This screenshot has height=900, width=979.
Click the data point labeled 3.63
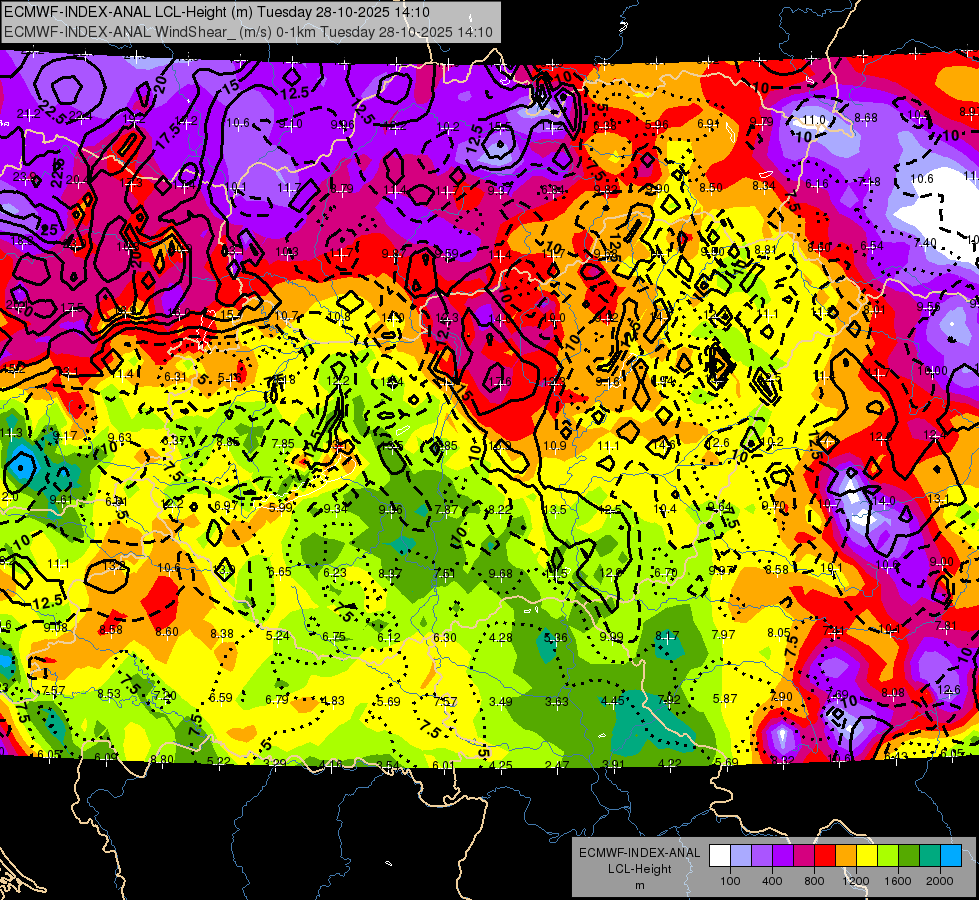coord(556,701)
